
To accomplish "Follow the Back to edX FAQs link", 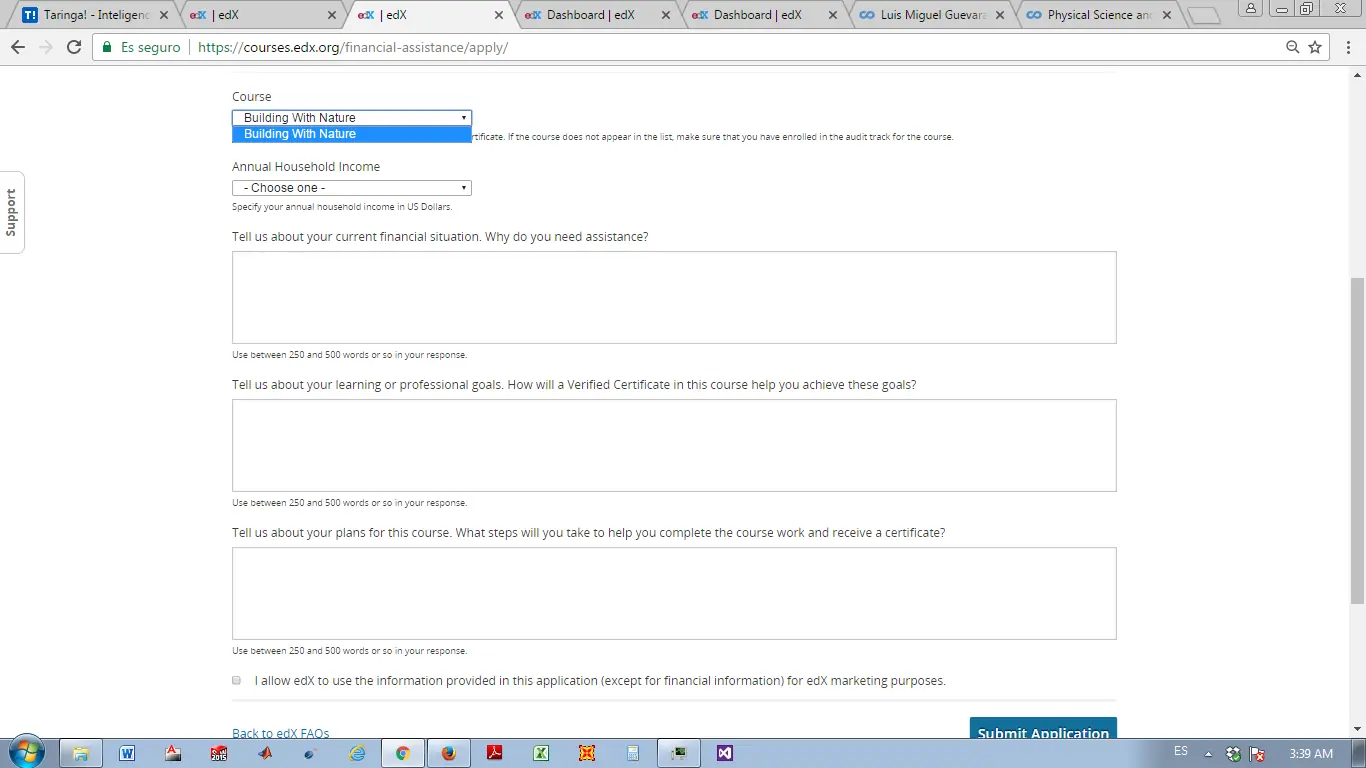I will pos(281,733).
